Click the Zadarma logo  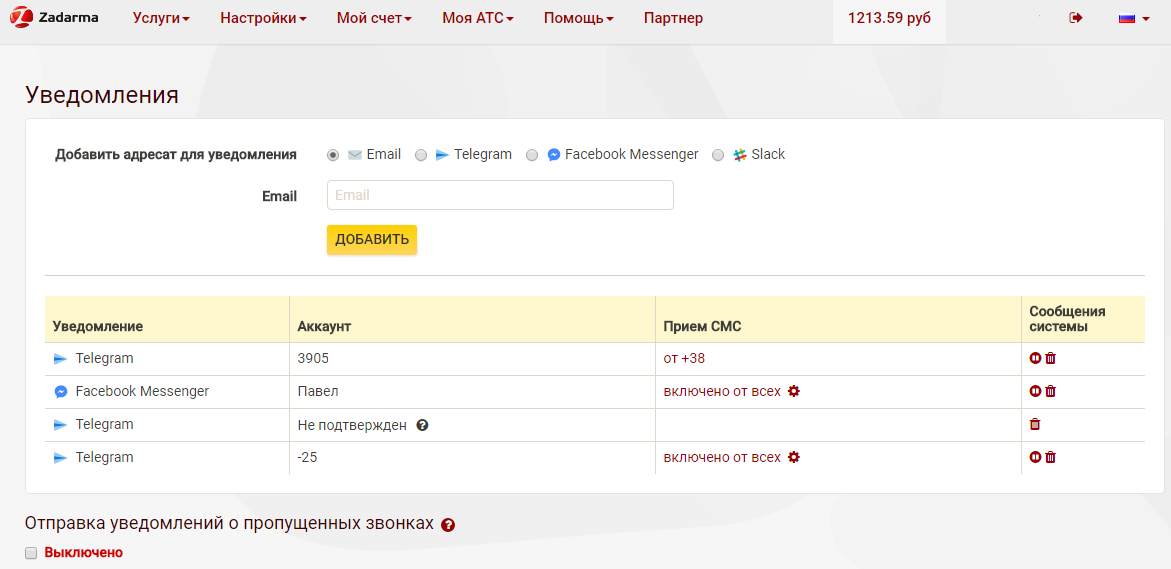54,16
